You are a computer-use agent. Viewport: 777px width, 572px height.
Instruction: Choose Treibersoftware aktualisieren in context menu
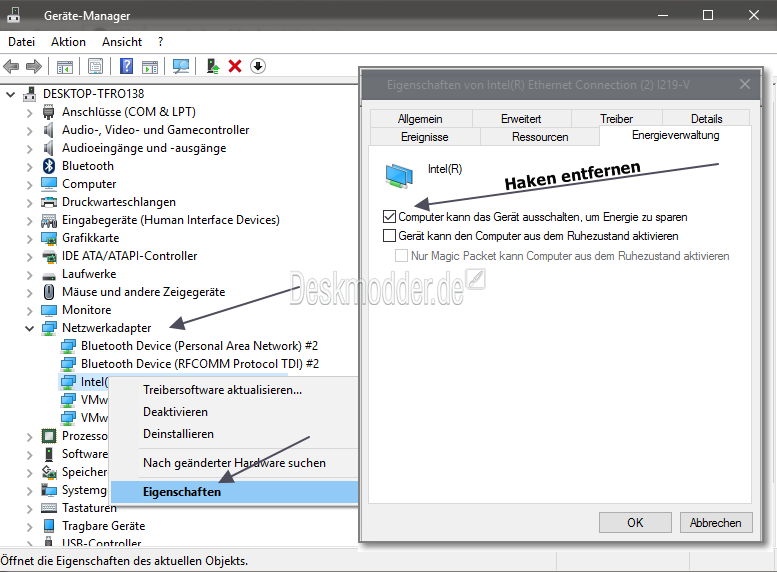[234, 390]
